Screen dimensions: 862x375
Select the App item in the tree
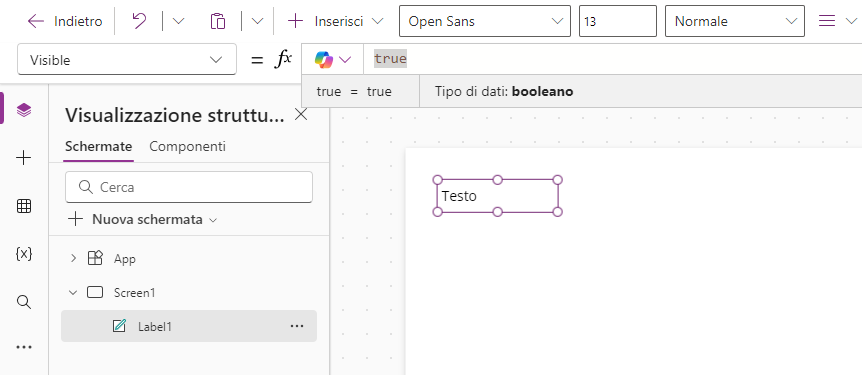(125, 258)
